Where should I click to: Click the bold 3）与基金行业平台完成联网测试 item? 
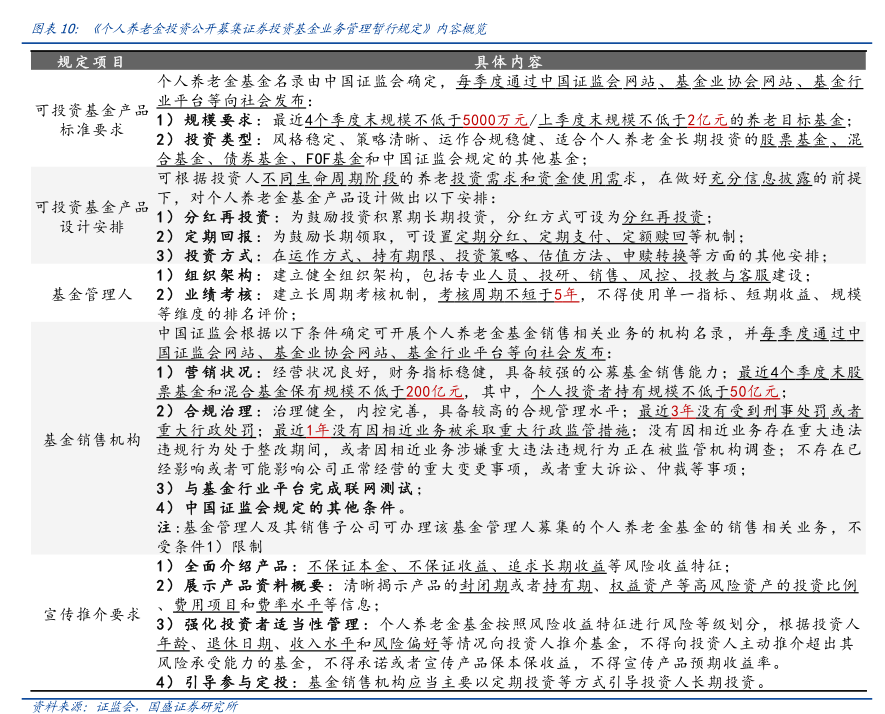288,488
